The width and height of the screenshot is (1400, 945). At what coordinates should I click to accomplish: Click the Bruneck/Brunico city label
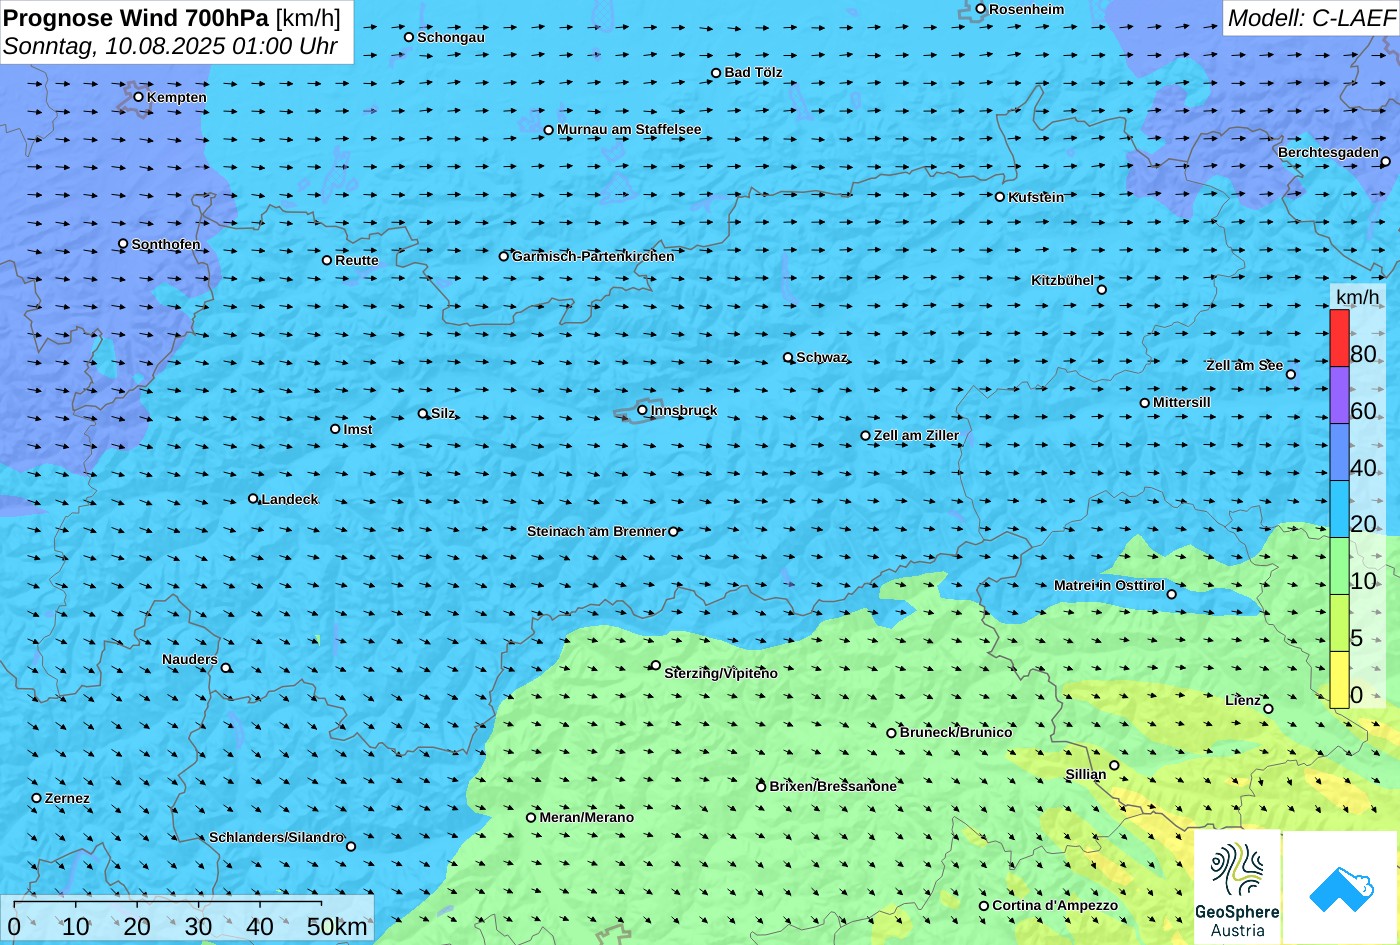(956, 732)
